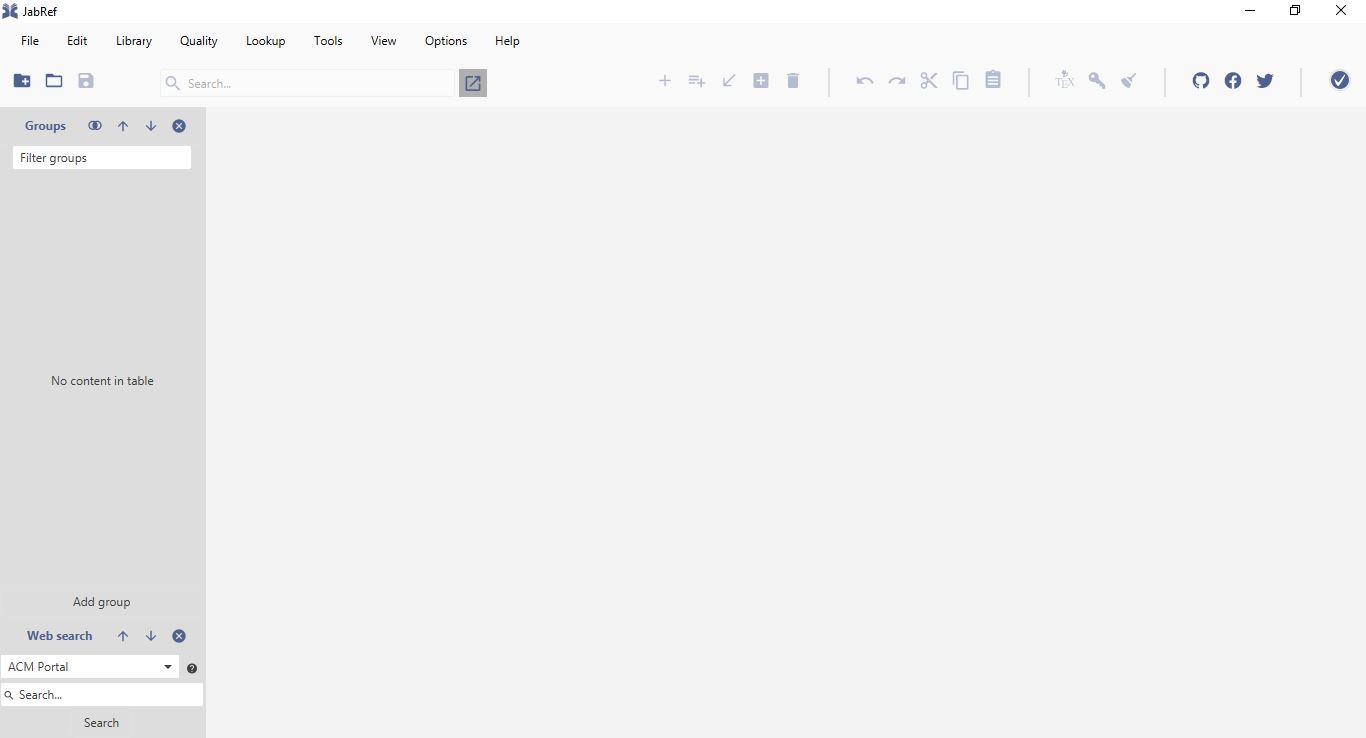Open the TeX push-to-application icon
Screen dimensions: 1366x738
click(x=1065, y=80)
